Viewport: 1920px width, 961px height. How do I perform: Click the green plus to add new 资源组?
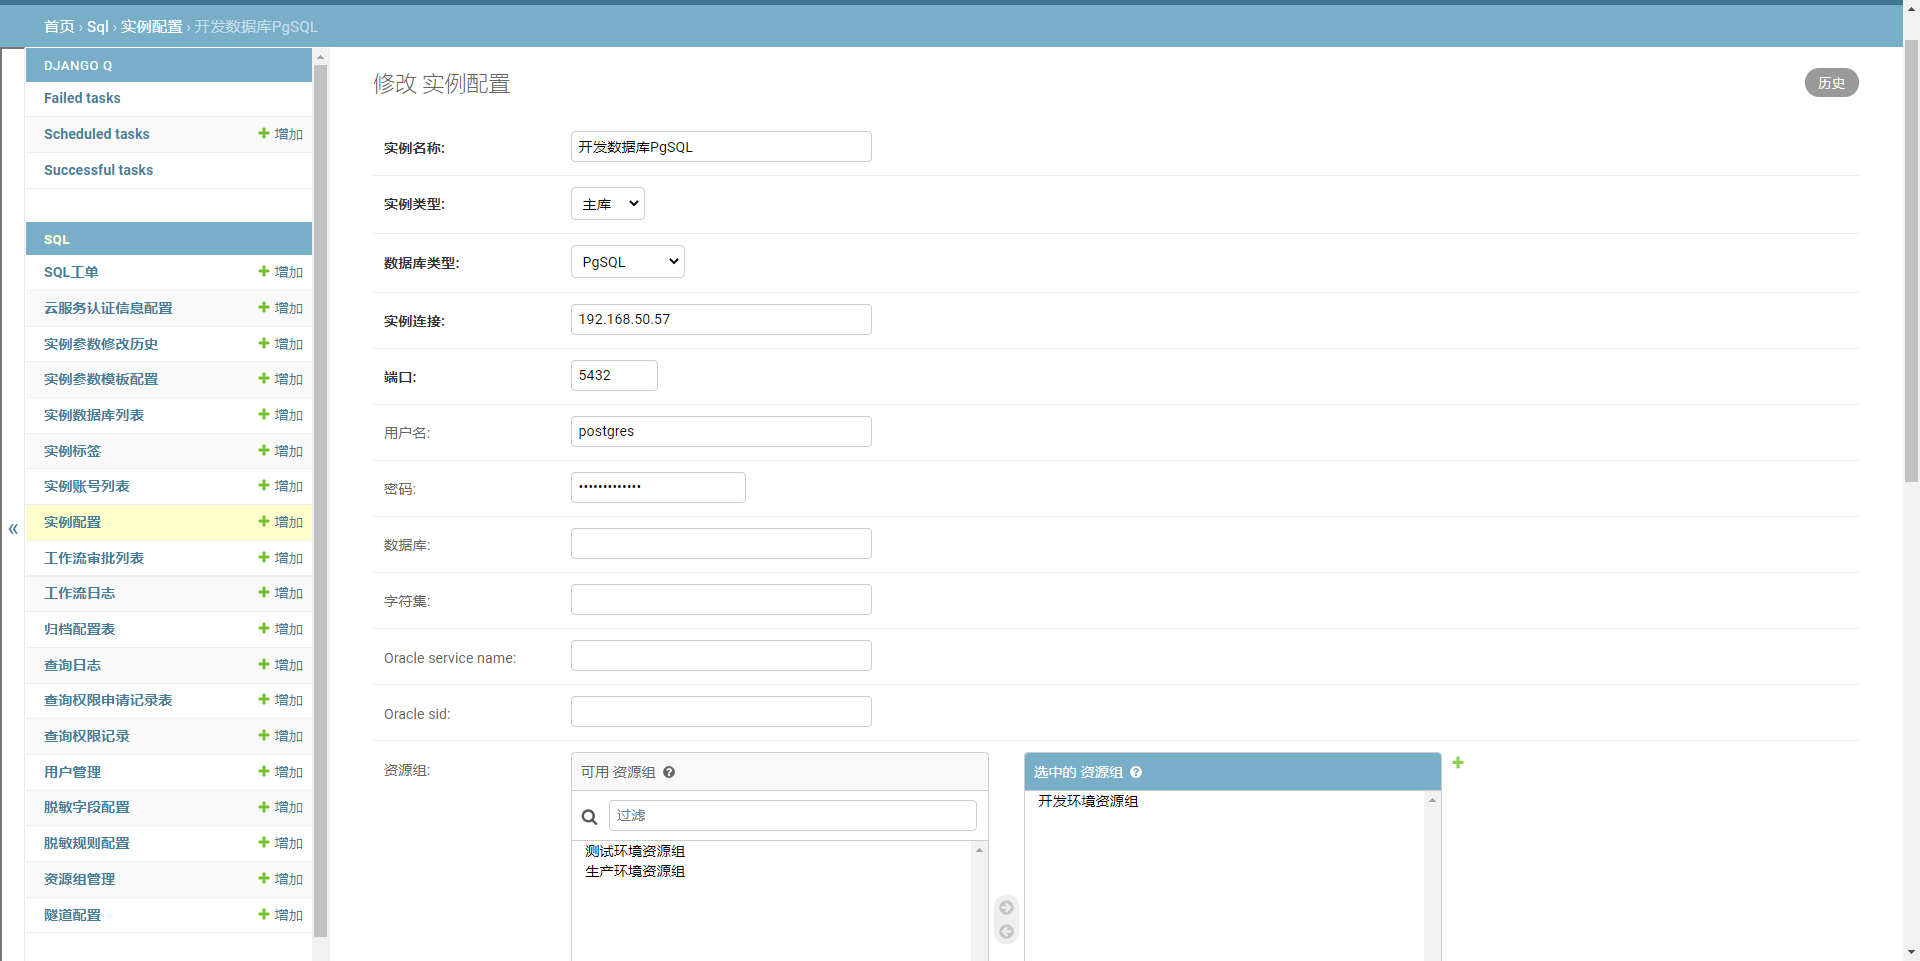[x=1458, y=763]
